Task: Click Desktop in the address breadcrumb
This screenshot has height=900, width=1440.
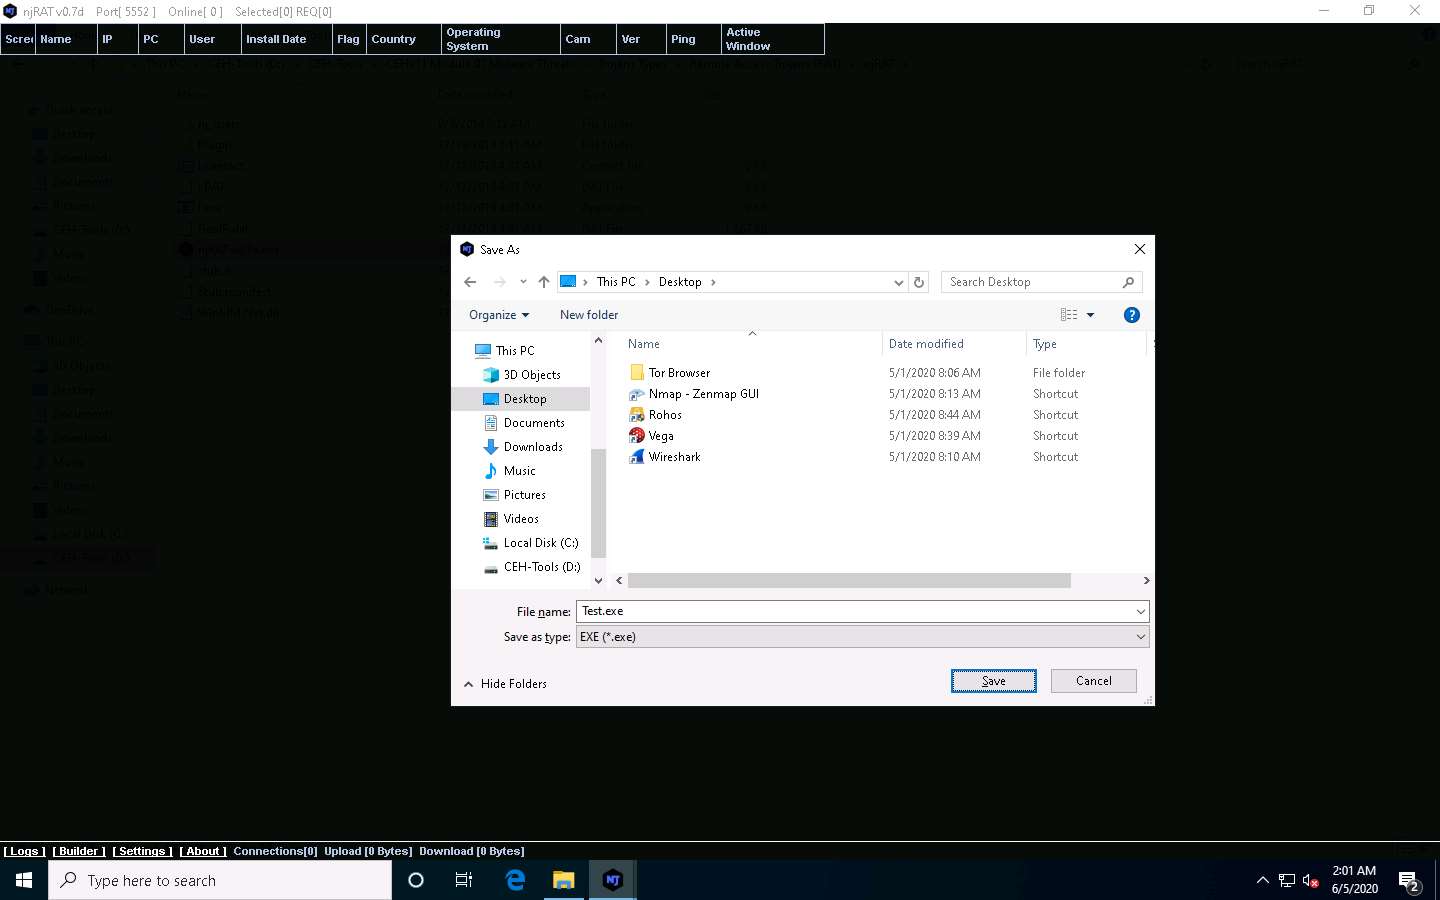Action: click(680, 282)
